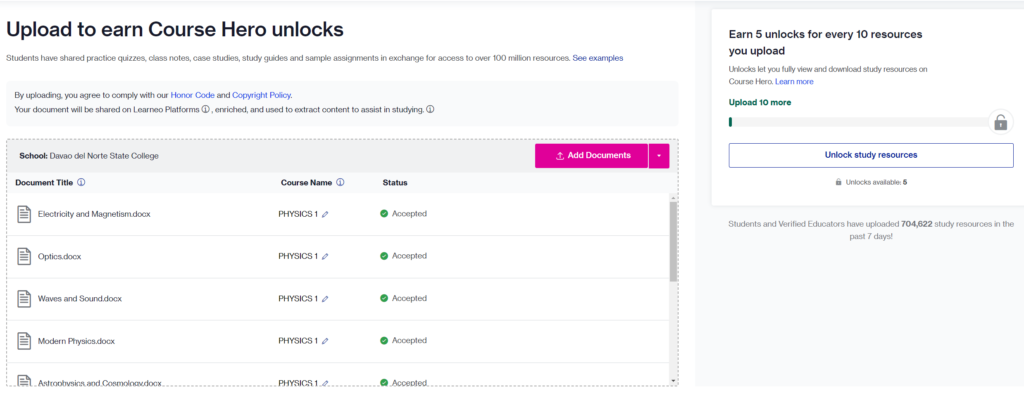Click document icon of Waves and Sound.docx
The image size is (1024, 393).
tap(24, 298)
